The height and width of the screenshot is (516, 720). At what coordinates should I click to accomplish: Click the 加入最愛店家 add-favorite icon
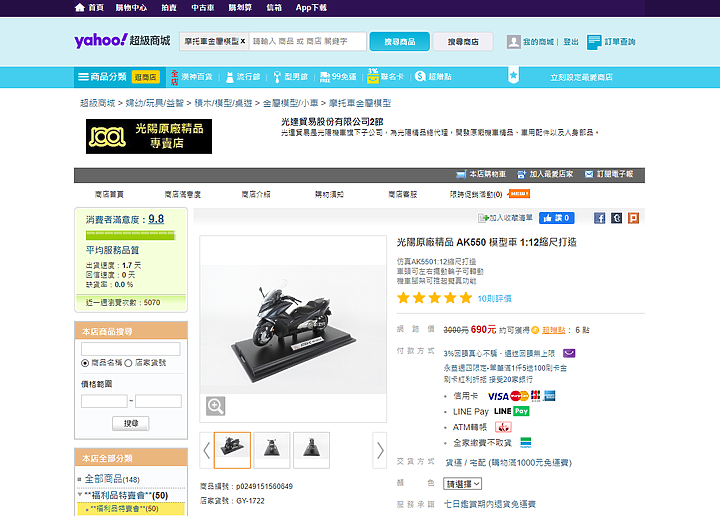522,174
